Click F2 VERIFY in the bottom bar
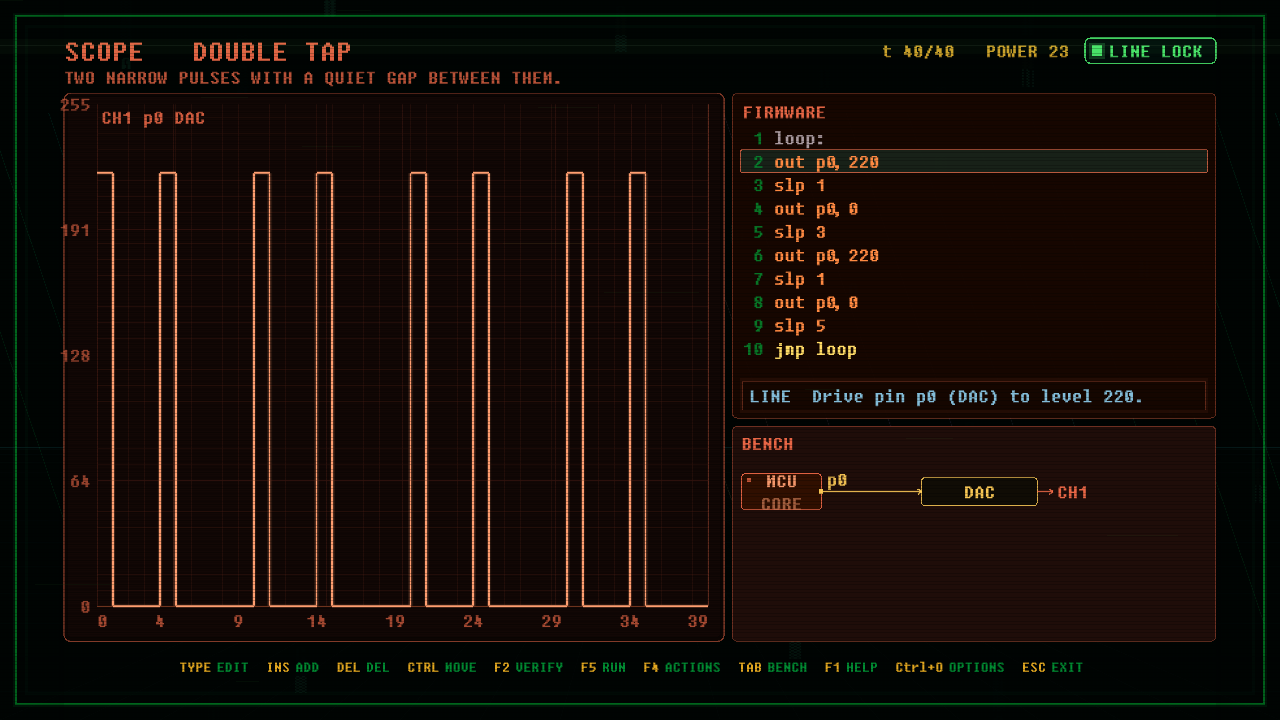Screen dimensions: 1280x720 pyautogui.click(x=528, y=667)
